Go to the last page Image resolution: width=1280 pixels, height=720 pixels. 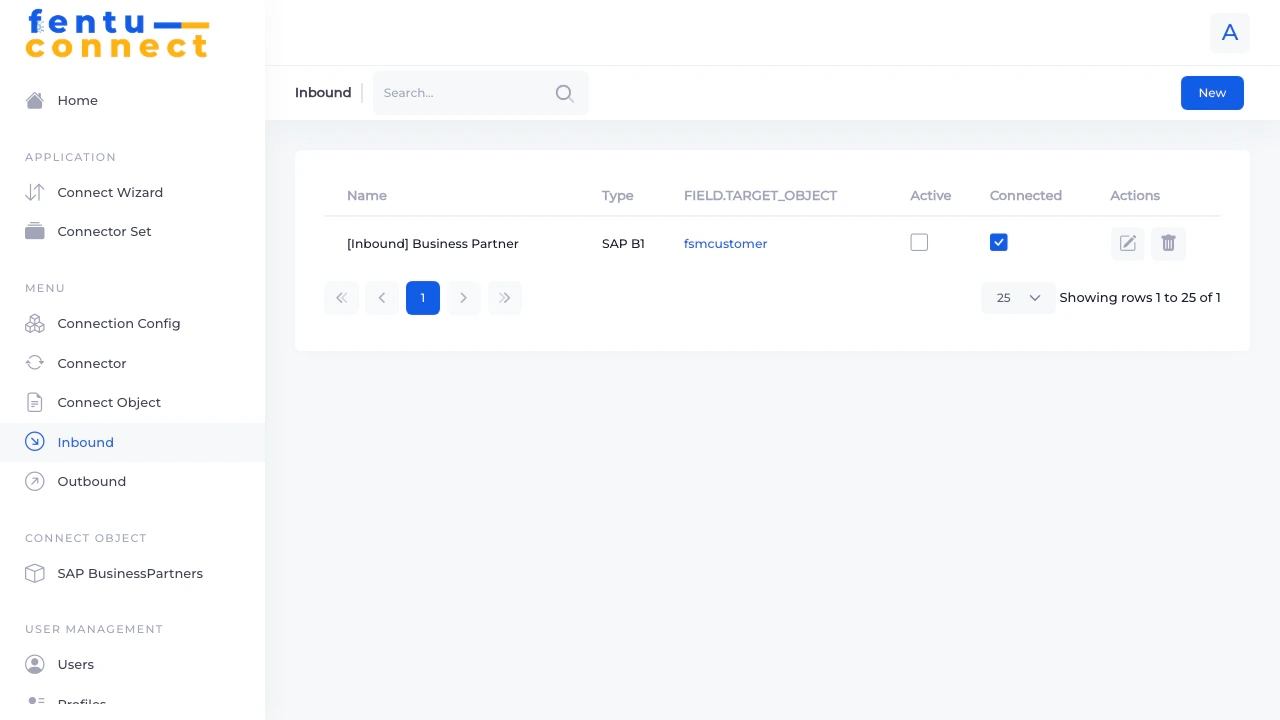(505, 298)
